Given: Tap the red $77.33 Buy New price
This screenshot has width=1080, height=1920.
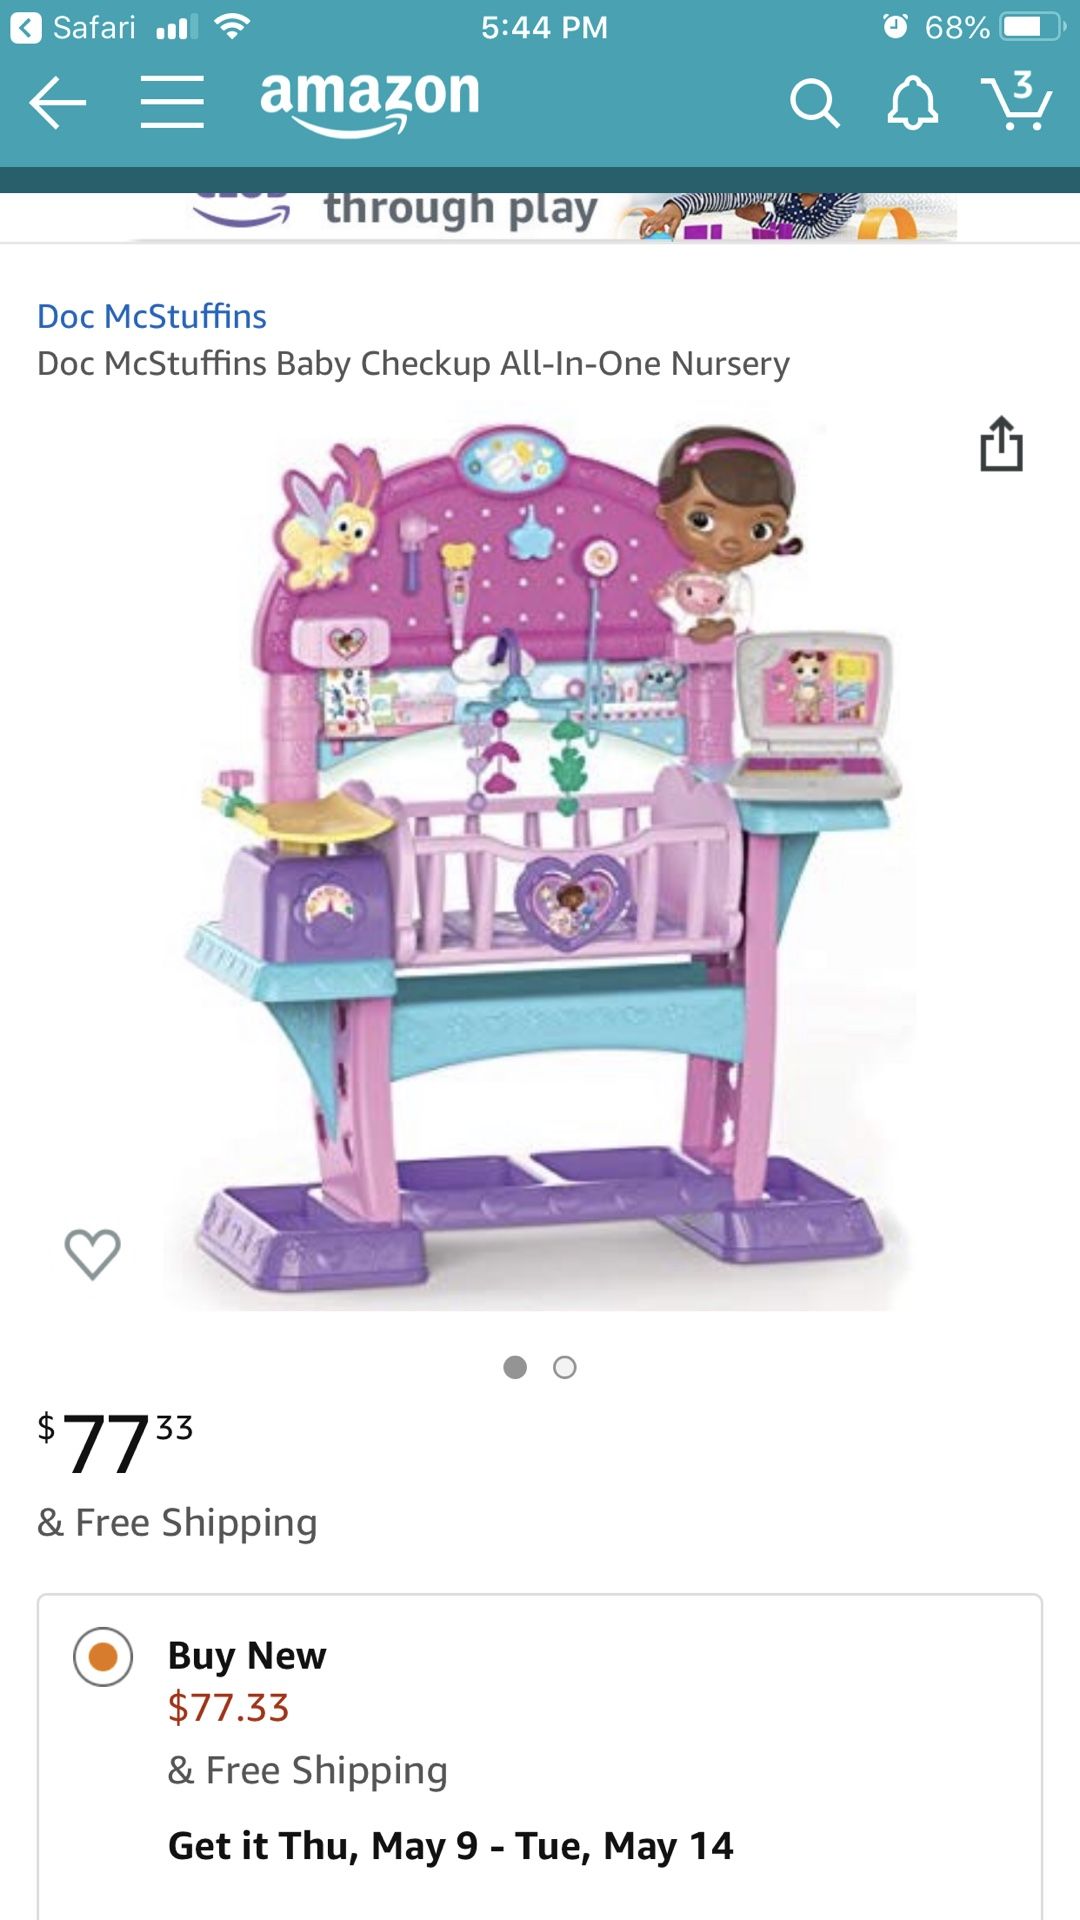Looking at the screenshot, I should [x=229, y=1707].
